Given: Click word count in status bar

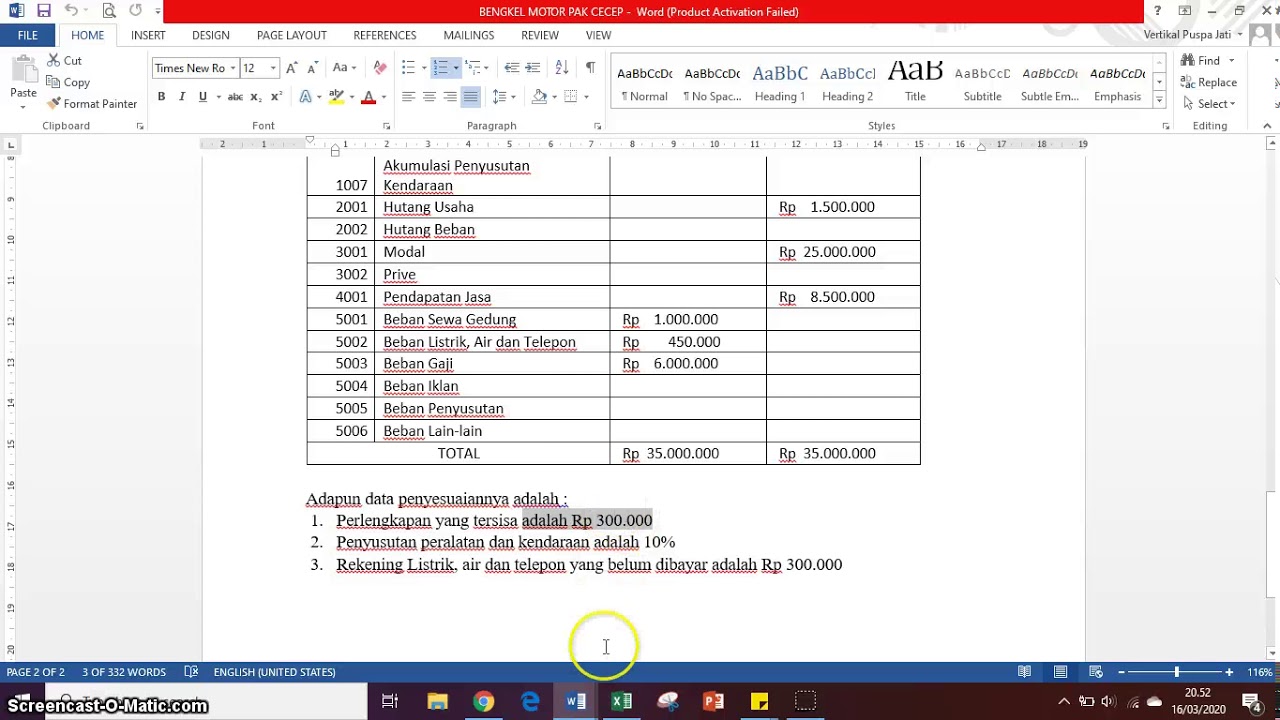Looking at the screenshot, I should (124, 672).
